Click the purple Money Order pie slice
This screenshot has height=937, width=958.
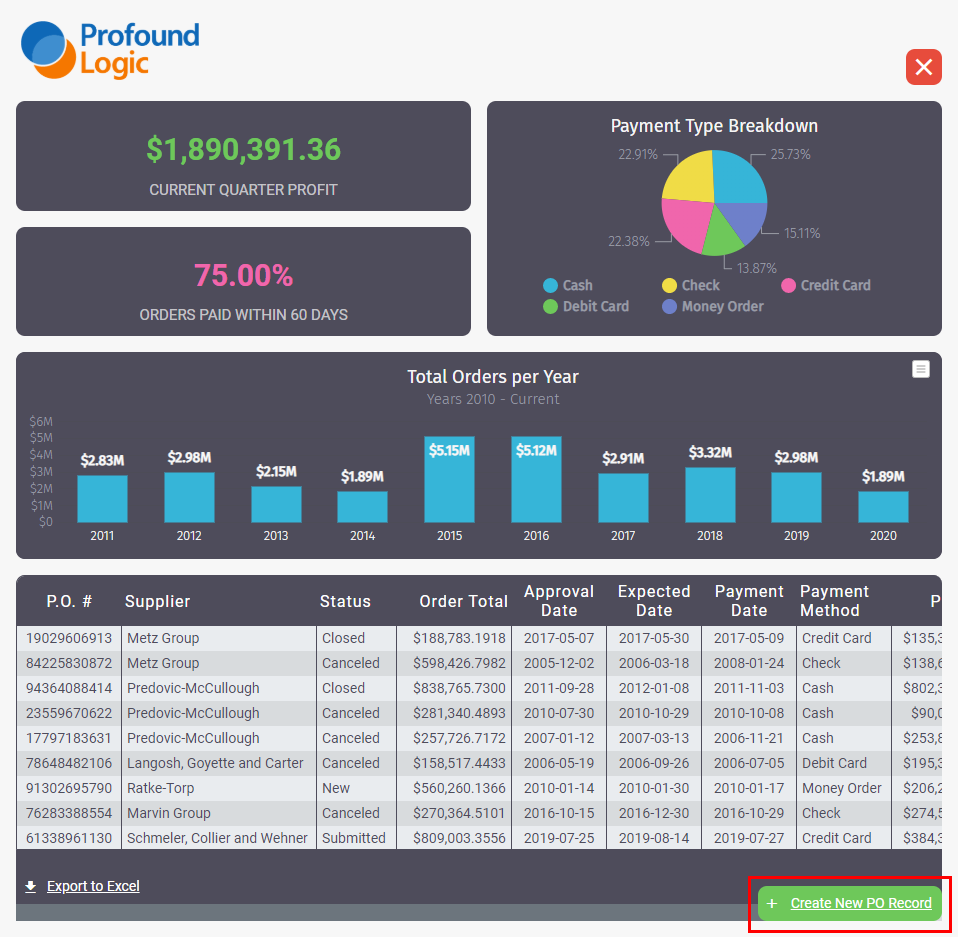745,221
